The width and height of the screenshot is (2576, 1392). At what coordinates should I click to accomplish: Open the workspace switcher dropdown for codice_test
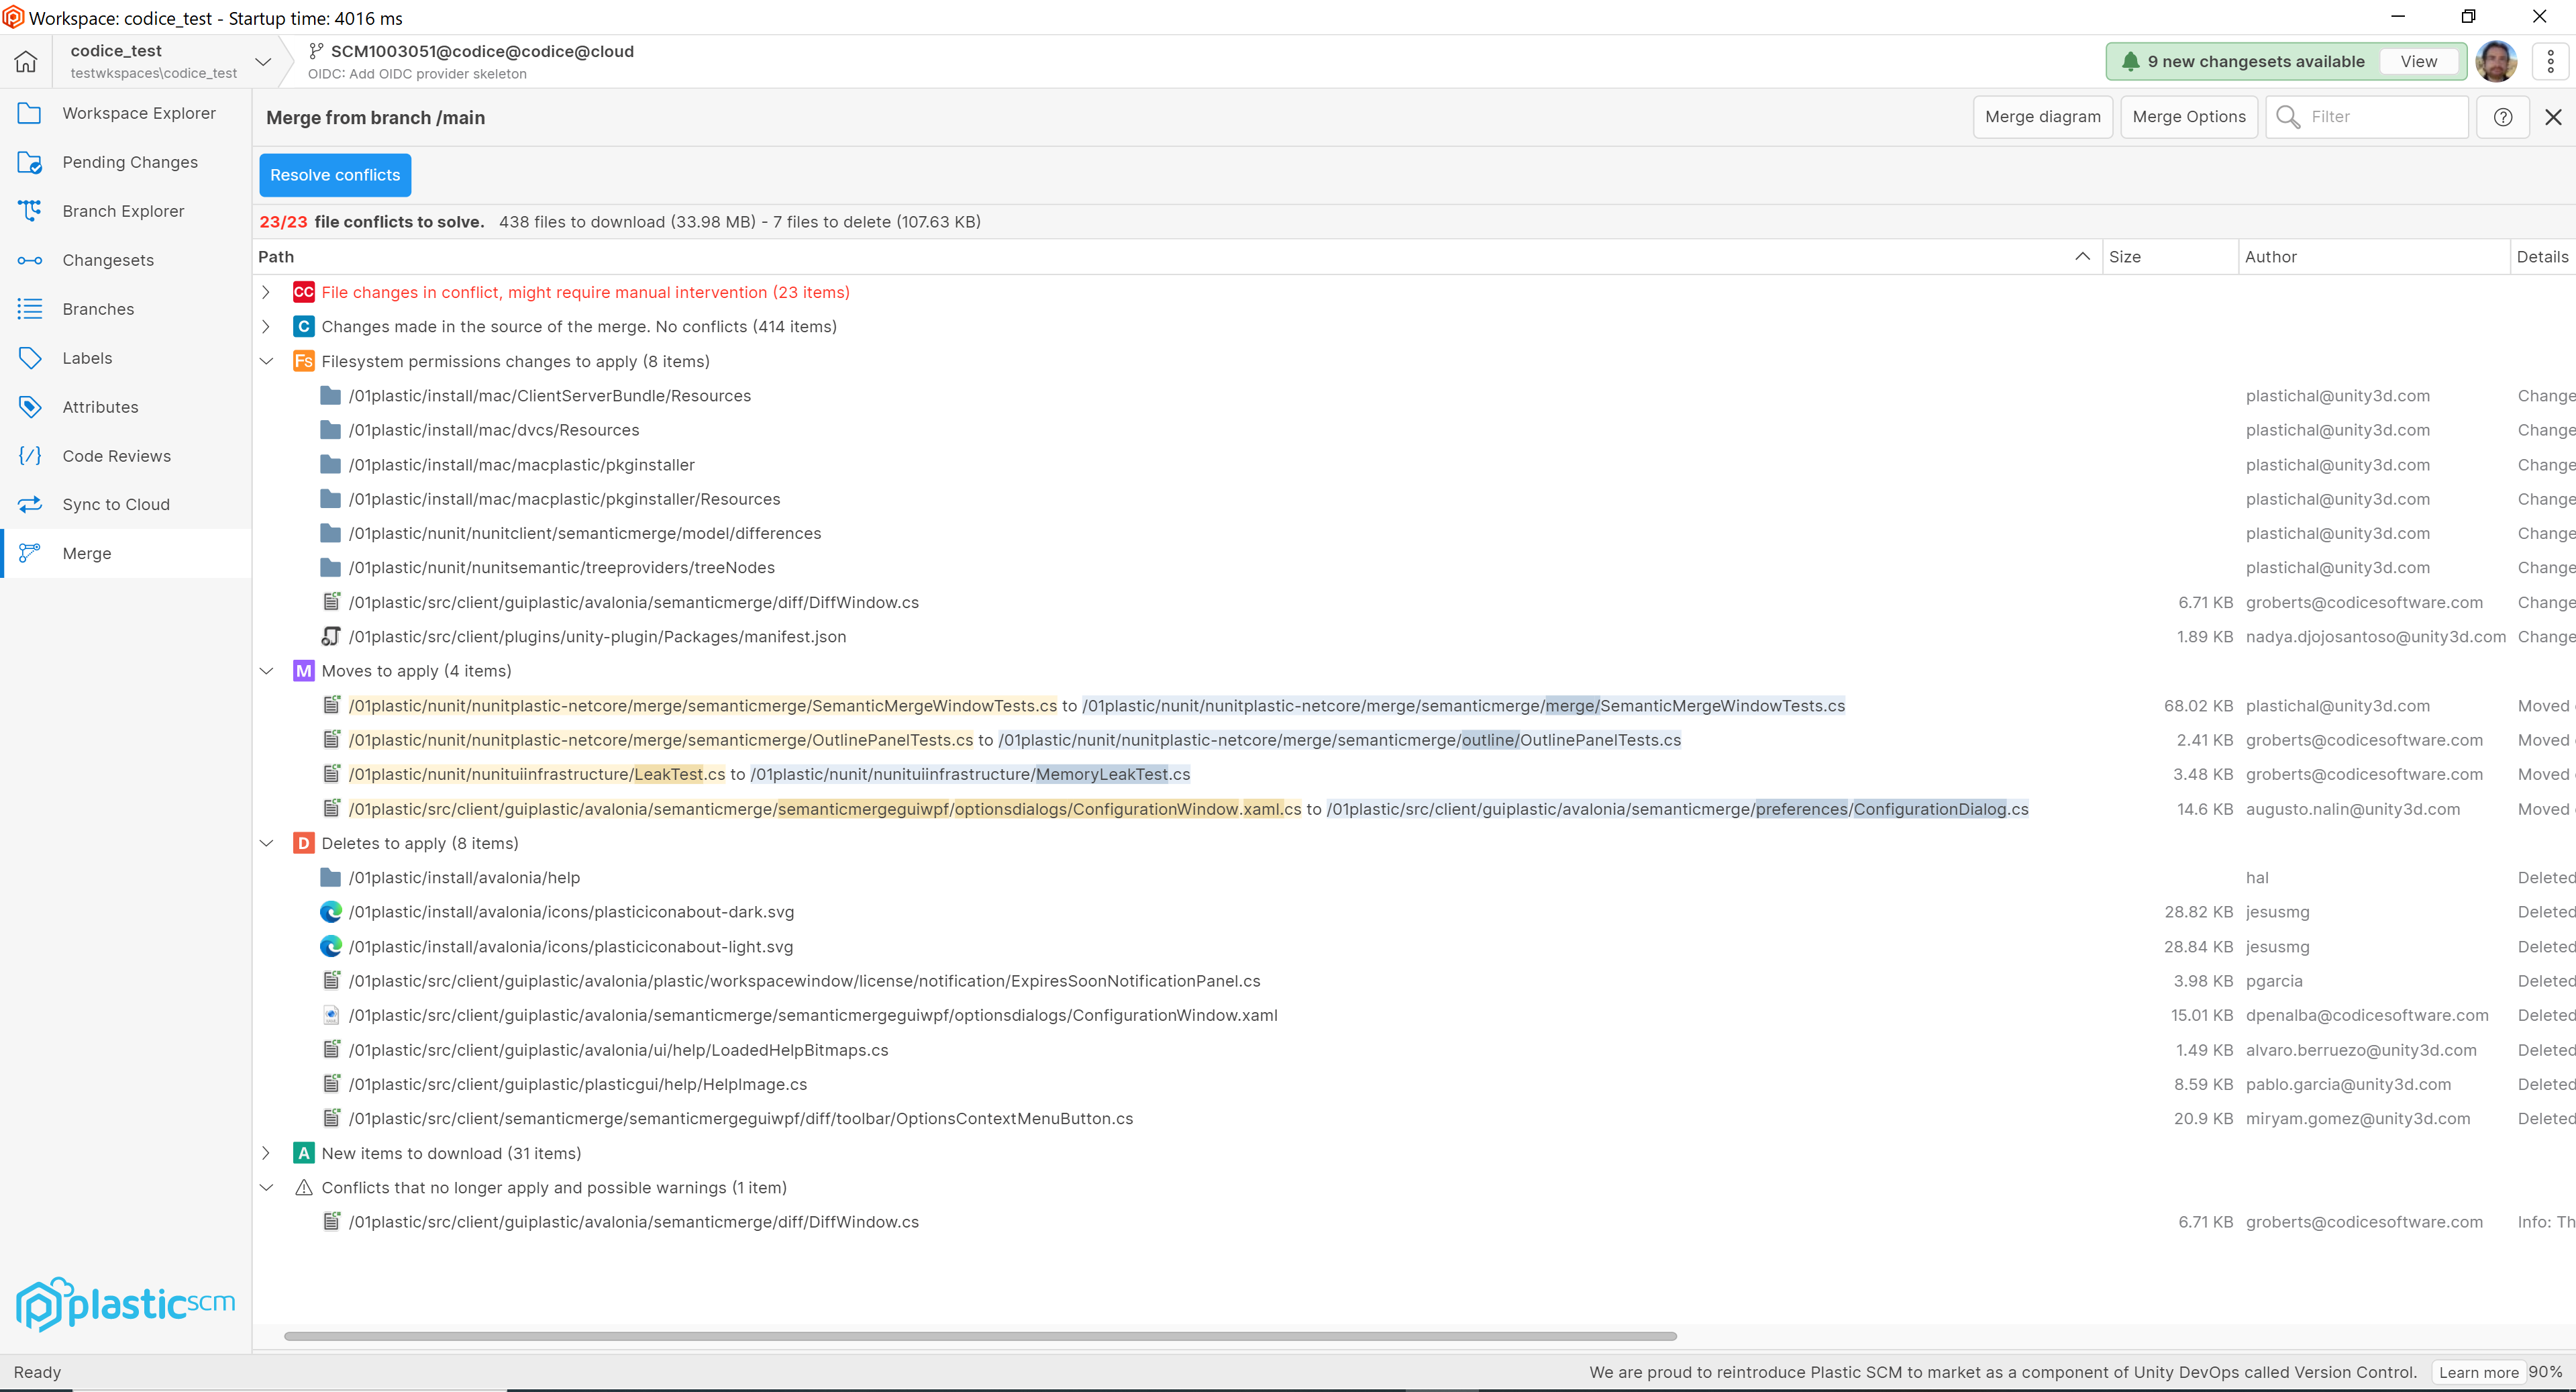pyautogui.click(x=263, y=61)
